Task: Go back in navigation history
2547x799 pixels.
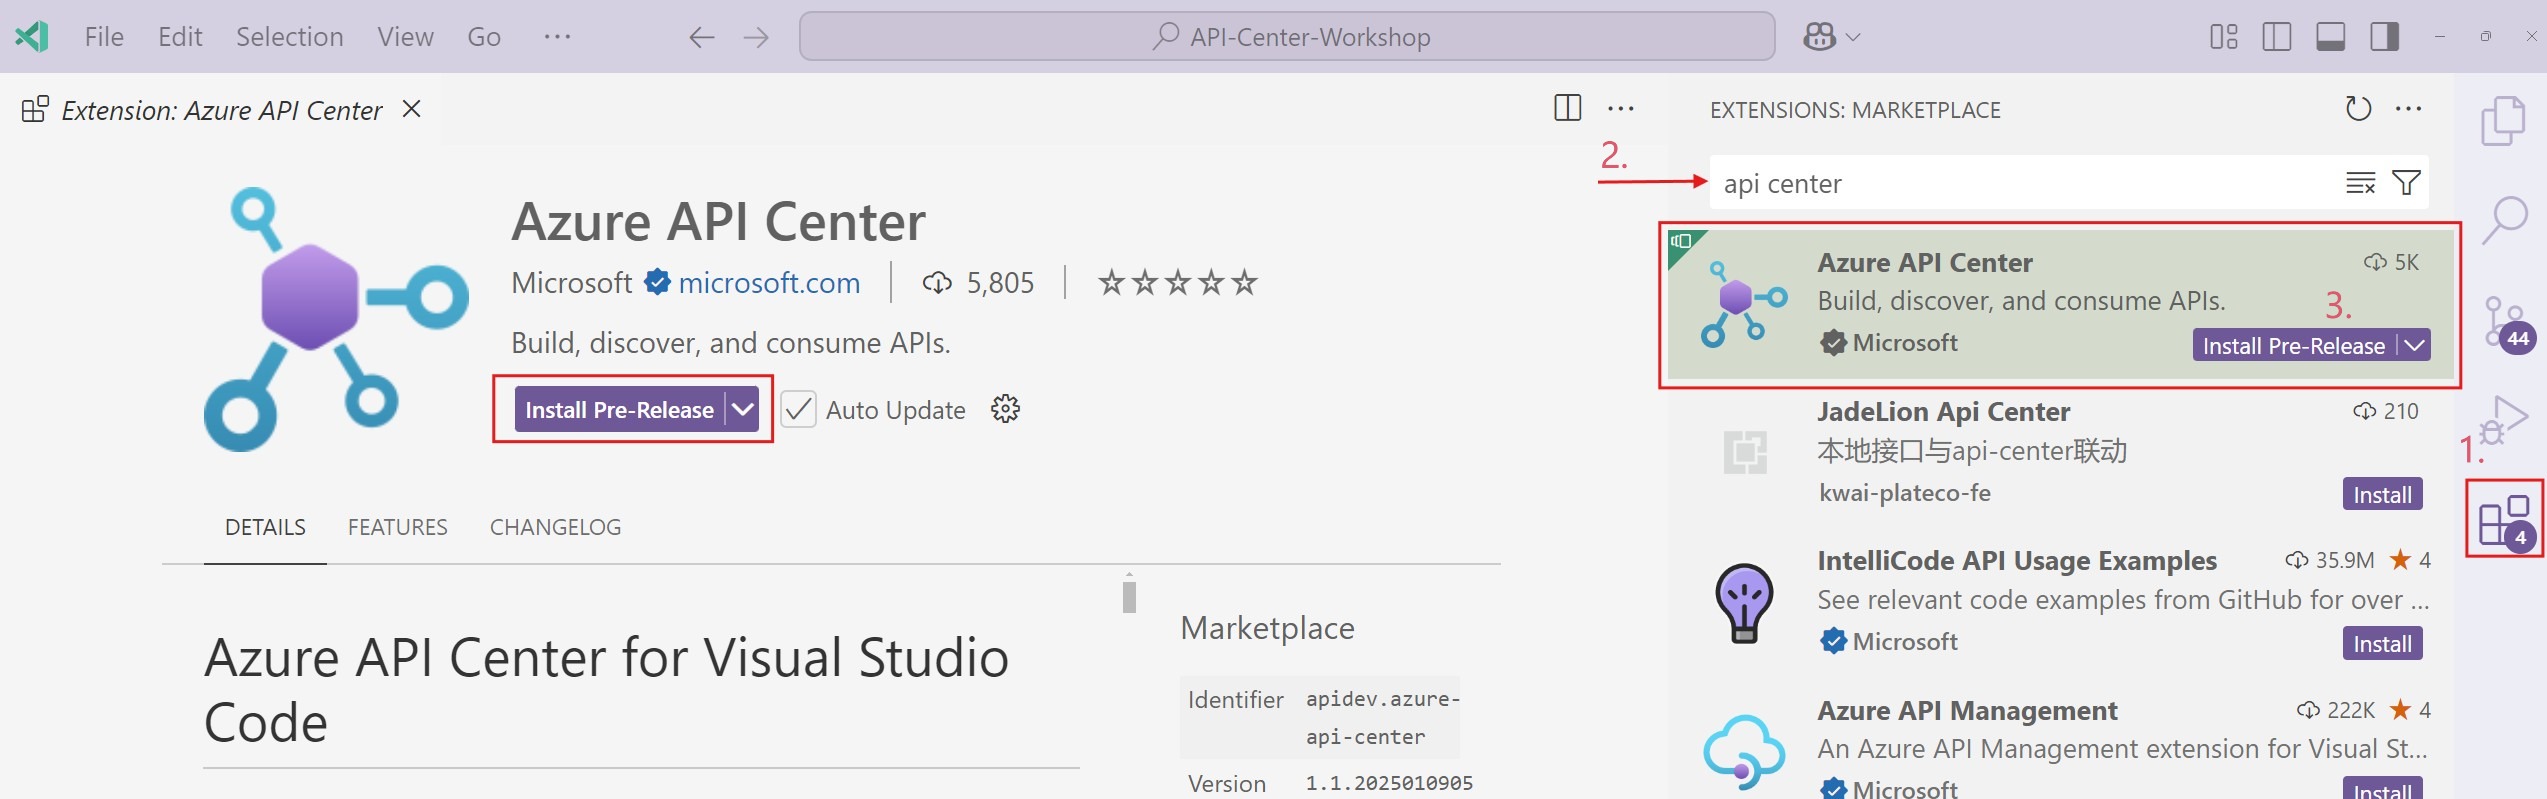Action: click(702, 38)
